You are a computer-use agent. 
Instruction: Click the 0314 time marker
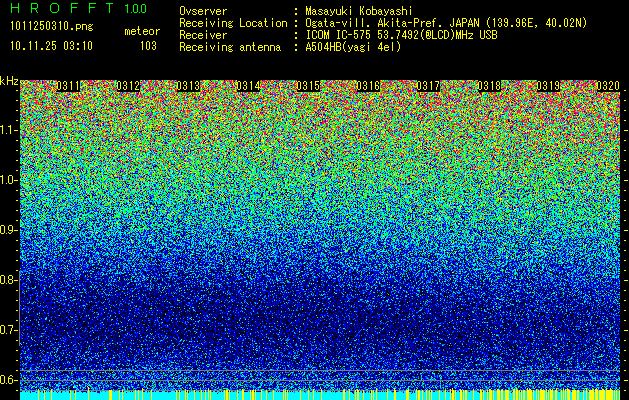coord(248,86)
